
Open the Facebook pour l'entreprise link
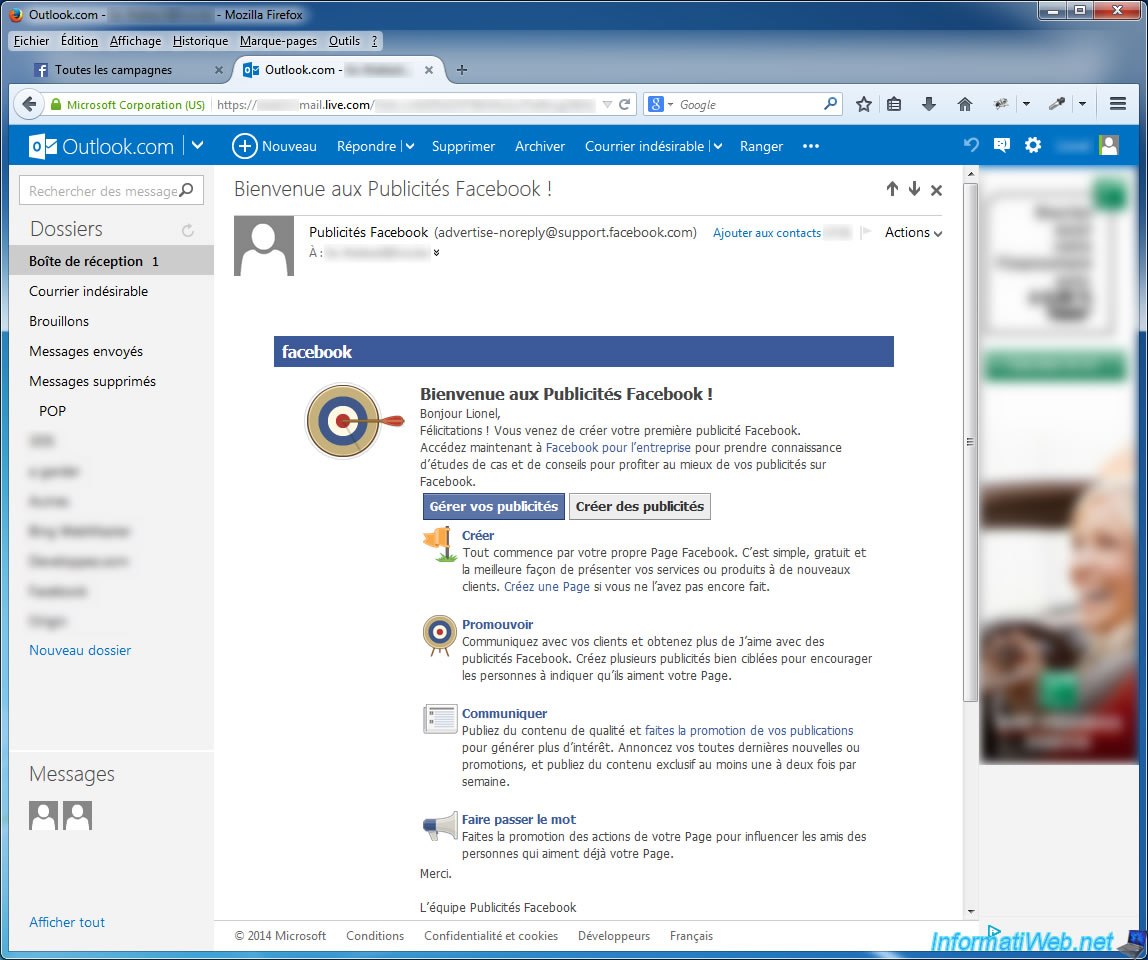[618, 447]
